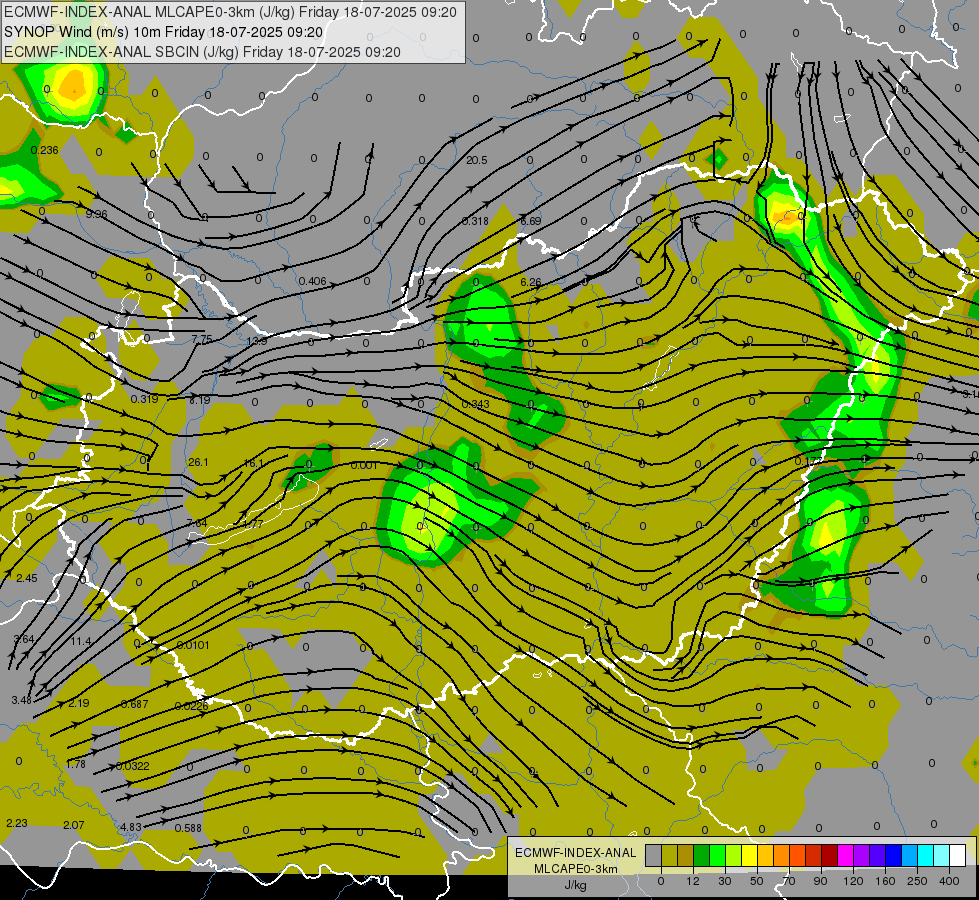979x900 pixels.
Task: Click the legend label MLCAPE0-3km
Action: point(575,869)
